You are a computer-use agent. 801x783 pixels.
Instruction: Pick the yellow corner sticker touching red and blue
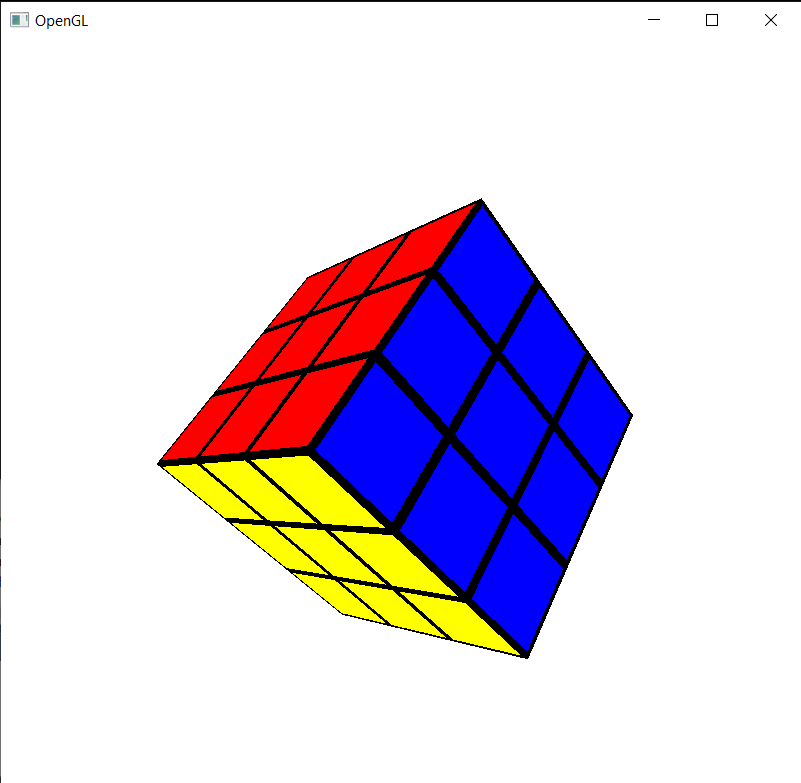click(x=318, y=490)
